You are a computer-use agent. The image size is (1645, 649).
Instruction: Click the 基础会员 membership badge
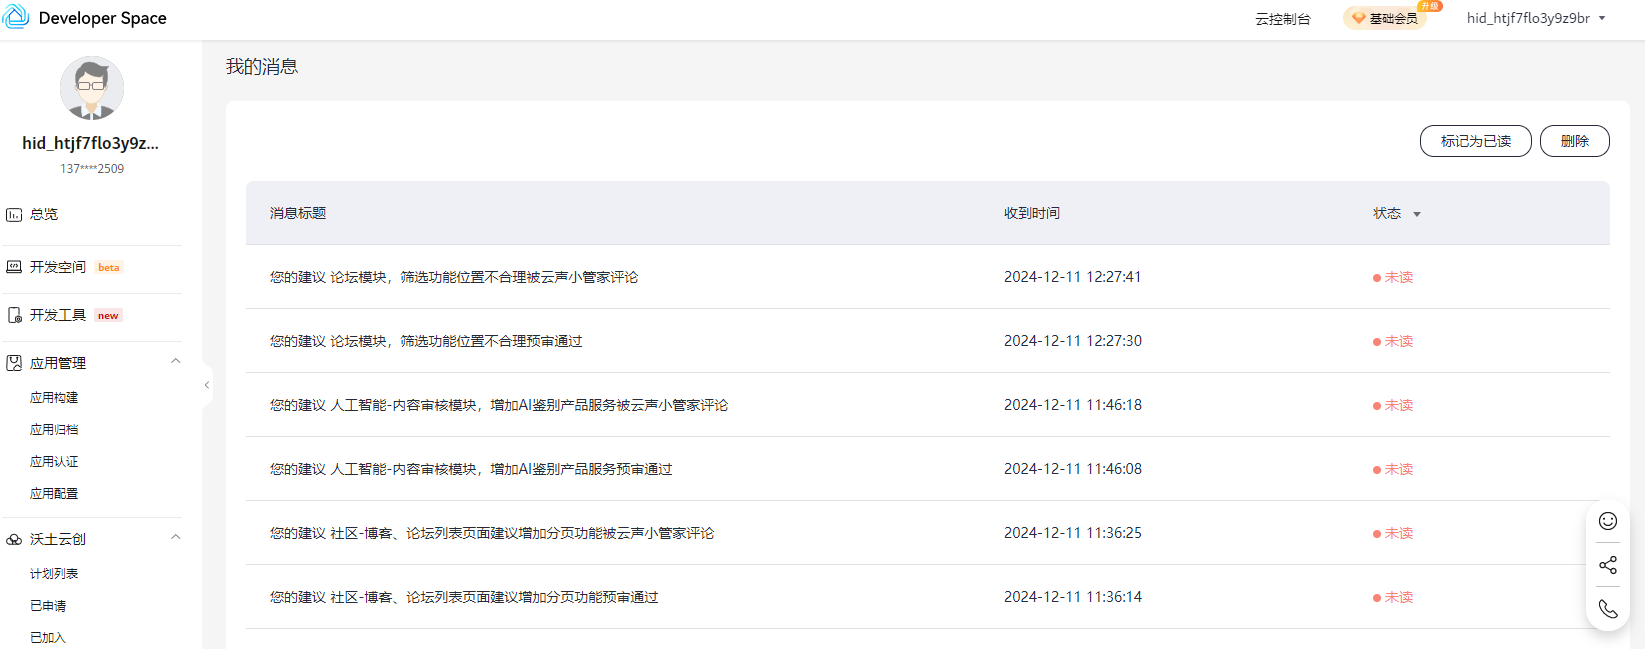1385,18
